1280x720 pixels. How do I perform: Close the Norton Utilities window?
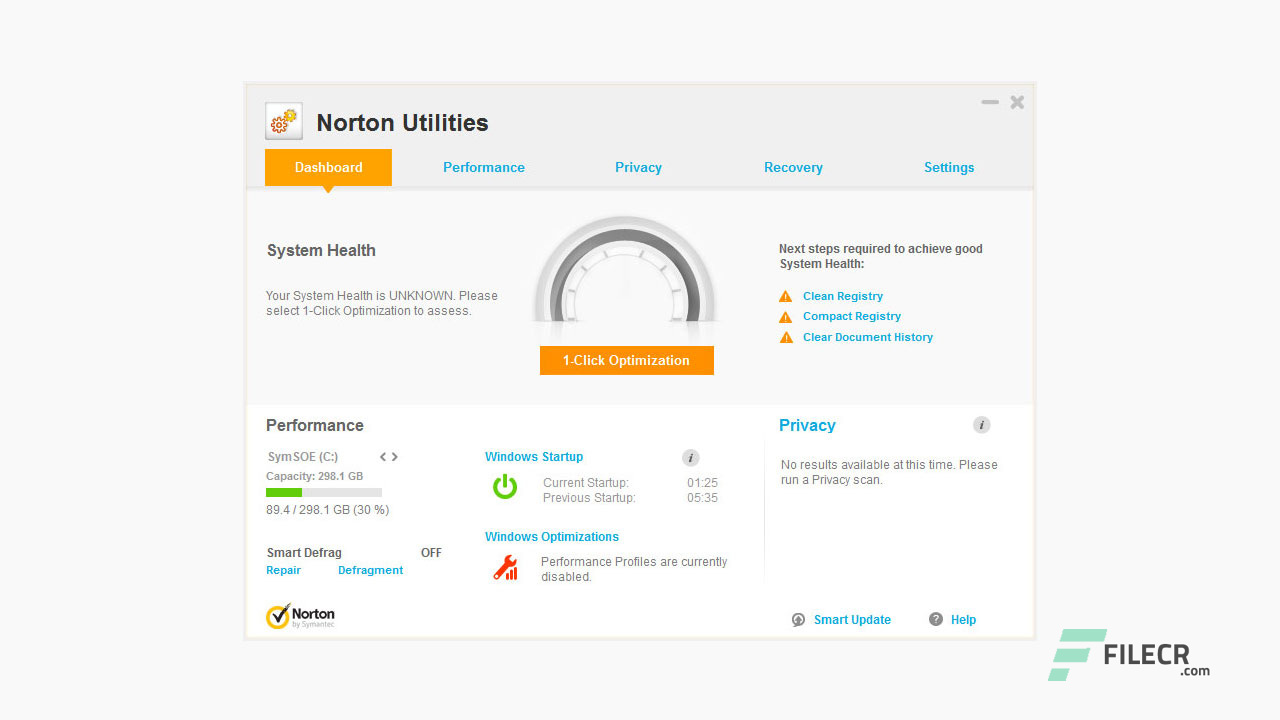[1017, 102]
